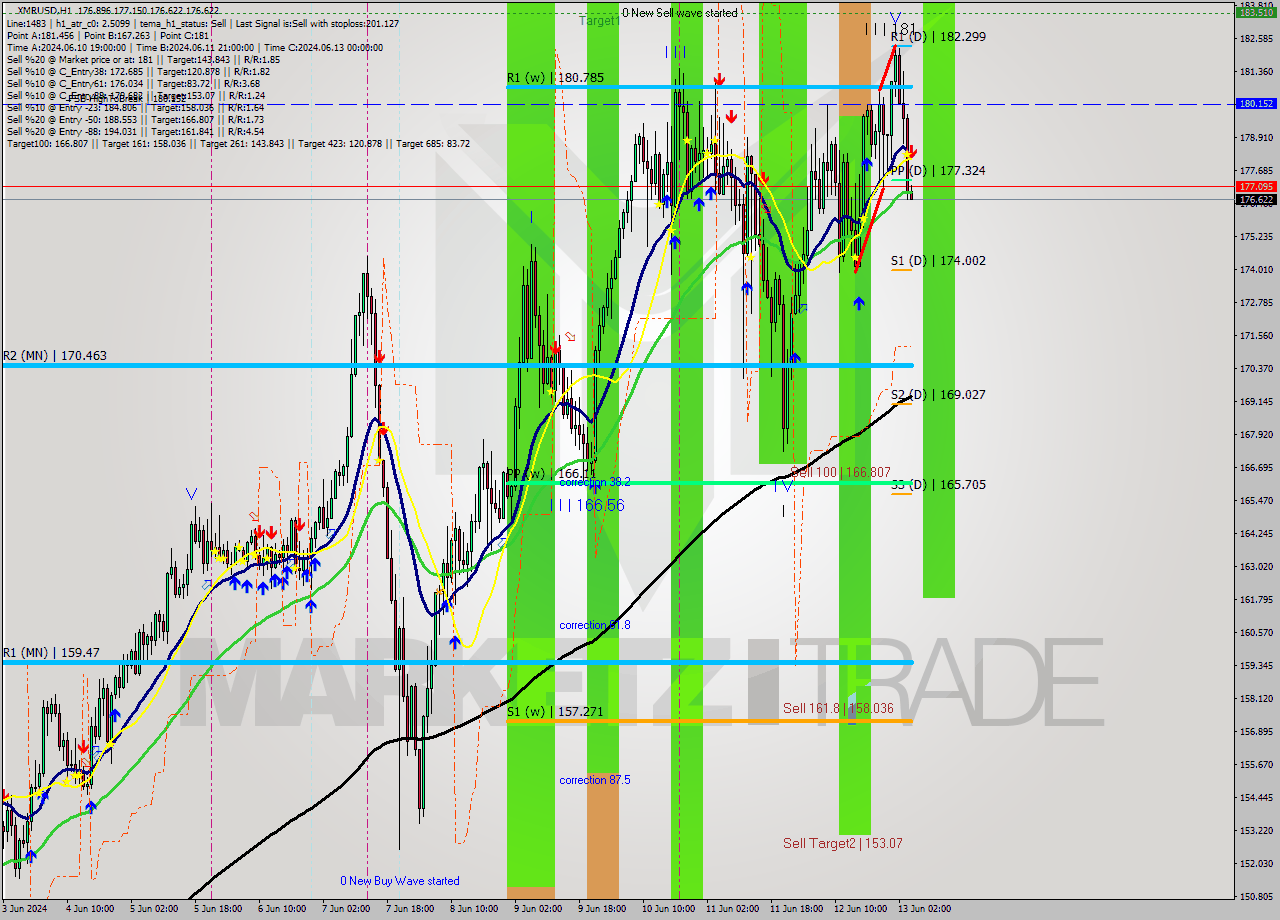
Task: Click the '| | | 166.56' blue price label
Action: 587,505
